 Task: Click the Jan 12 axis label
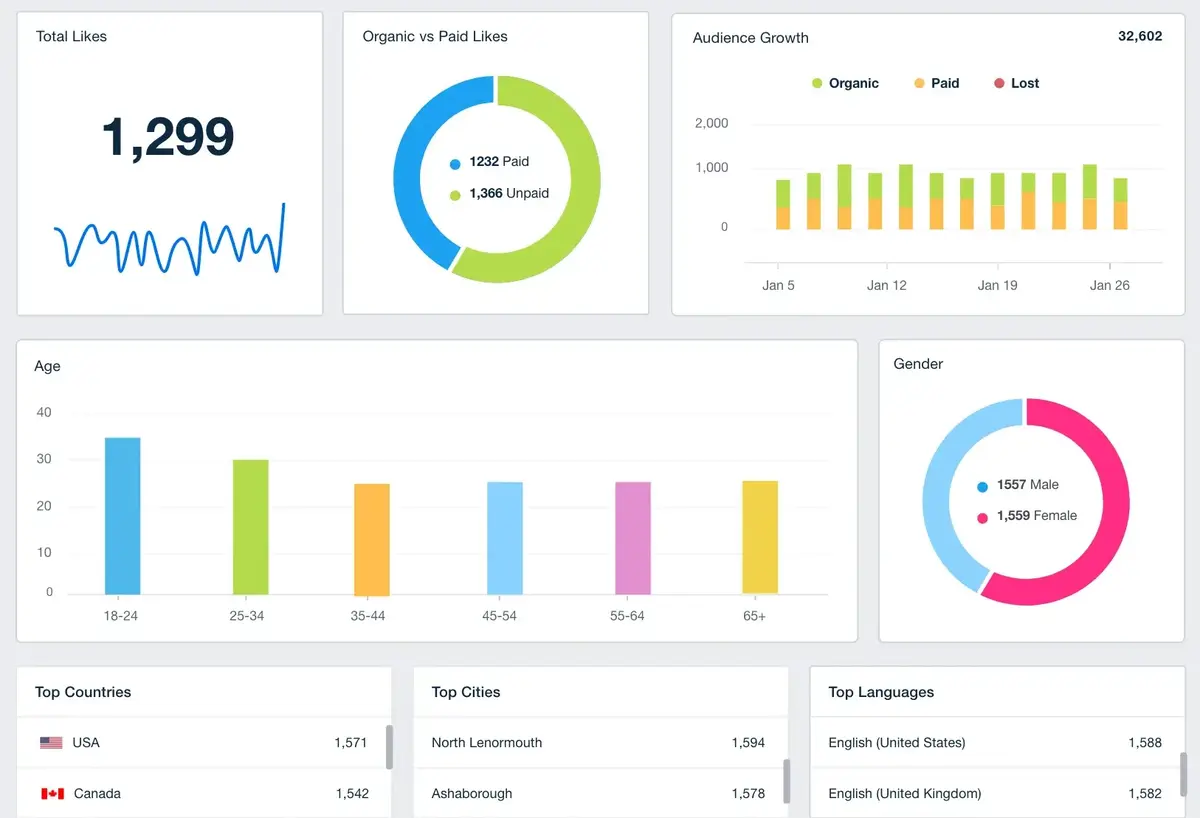coord(887,285)
